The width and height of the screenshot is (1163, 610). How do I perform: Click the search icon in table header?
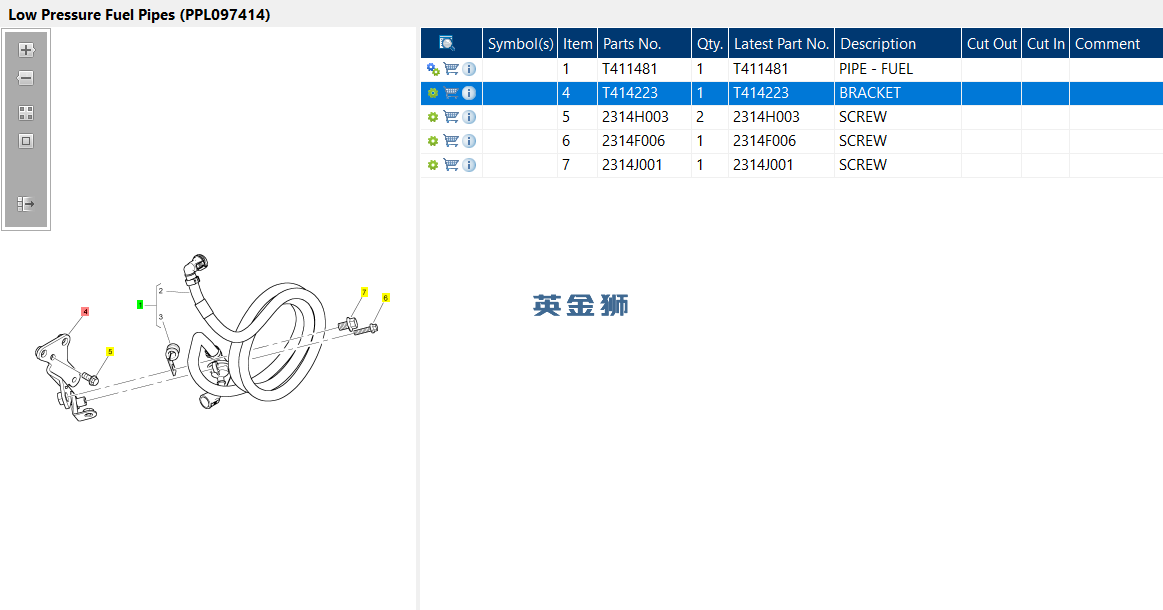(x=447, y=43)
